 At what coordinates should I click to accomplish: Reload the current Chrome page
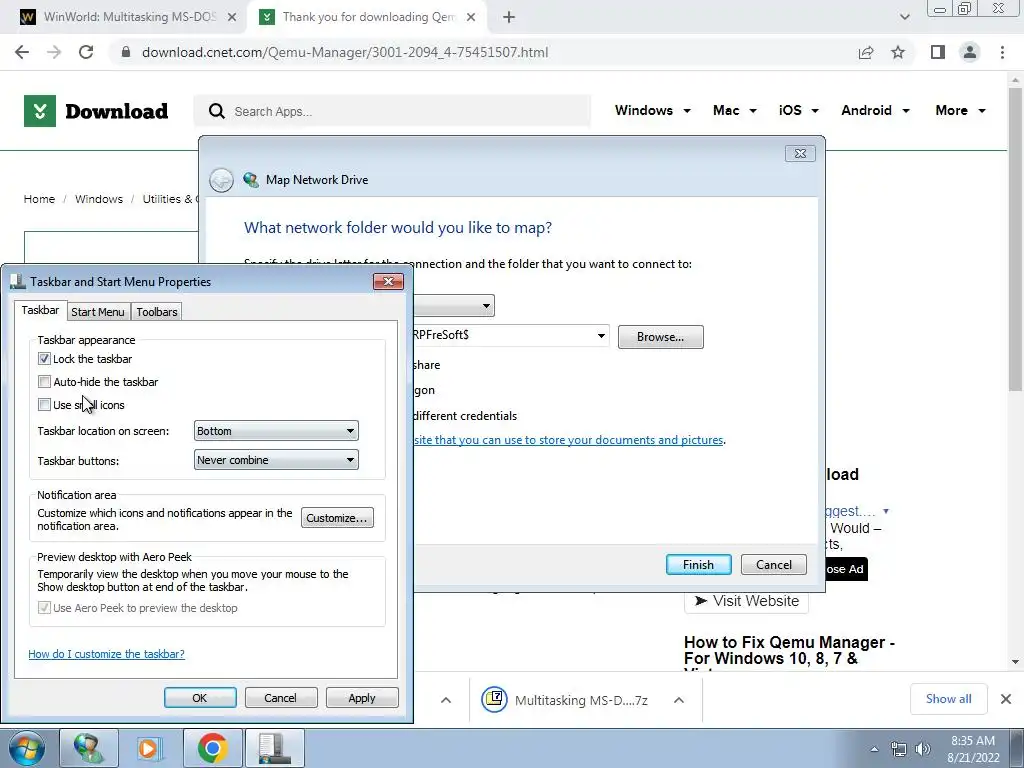tap(86, 52)
